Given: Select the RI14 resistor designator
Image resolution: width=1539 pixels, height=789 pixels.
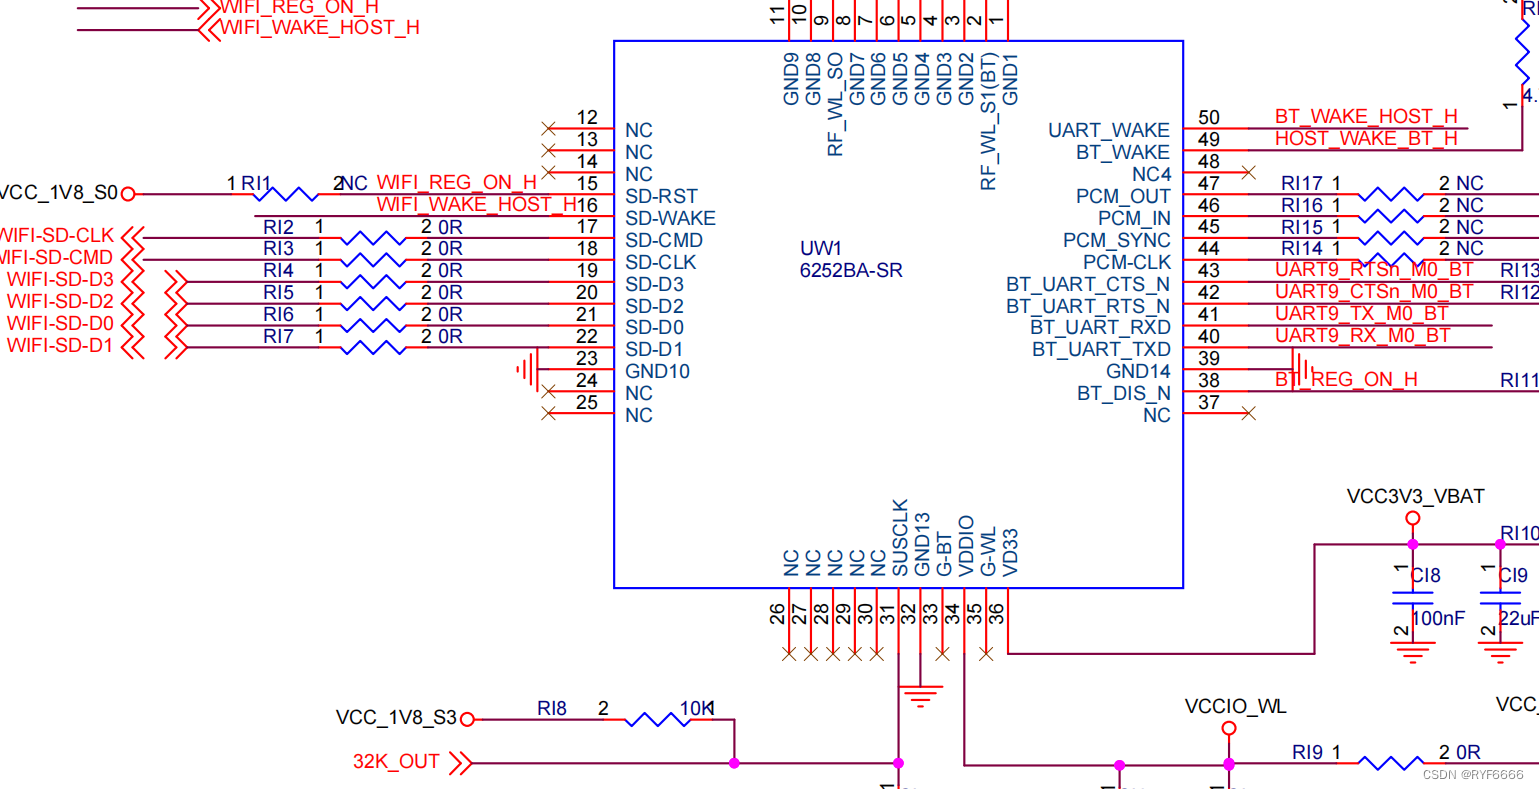Looking at the screenshot, I should (1302, 249).
